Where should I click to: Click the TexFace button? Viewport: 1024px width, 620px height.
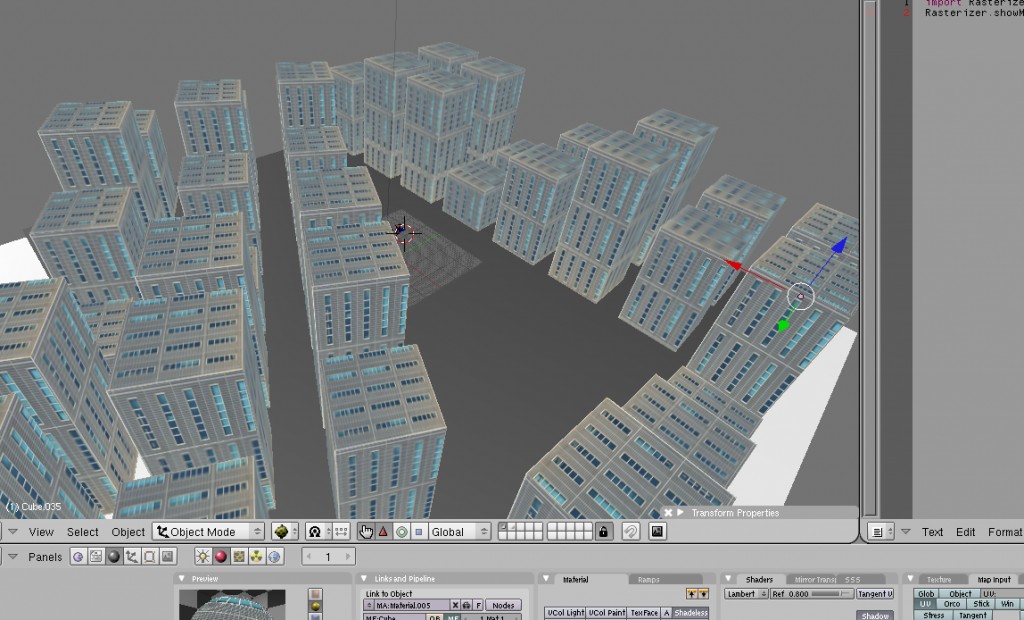coord(644,613)
